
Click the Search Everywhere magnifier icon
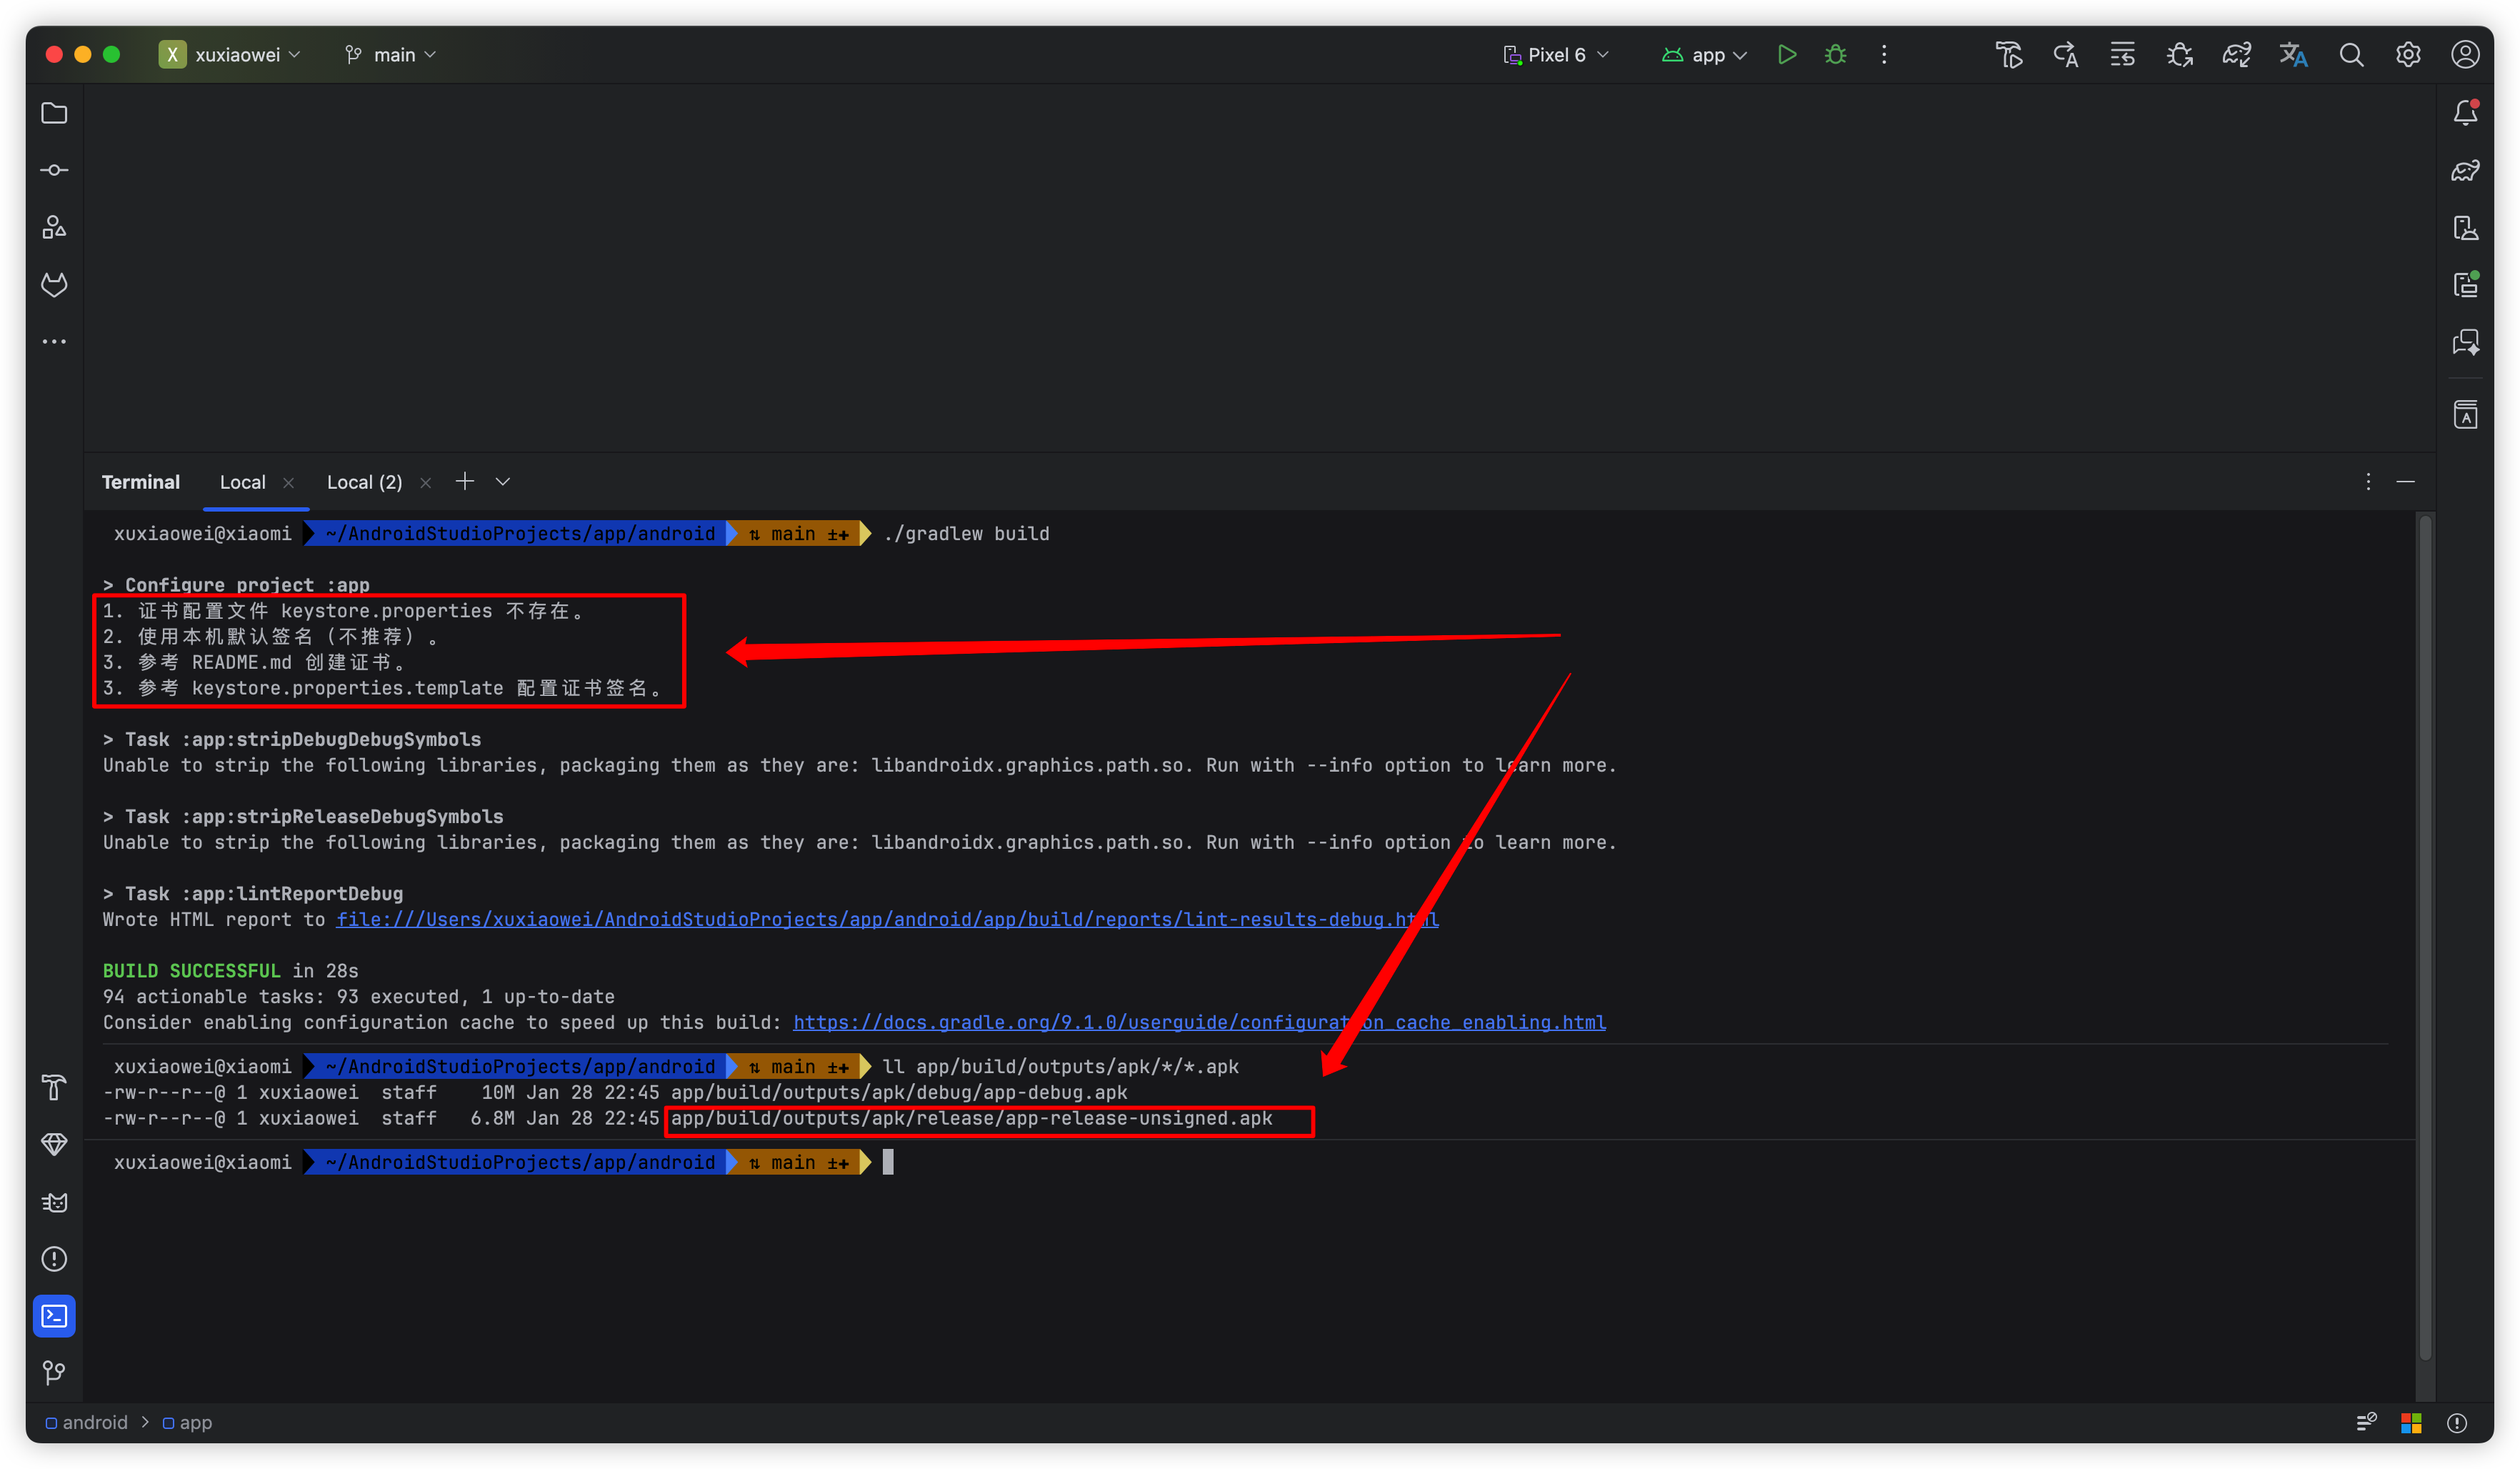pyautogui.click(x=2351, y=55)
